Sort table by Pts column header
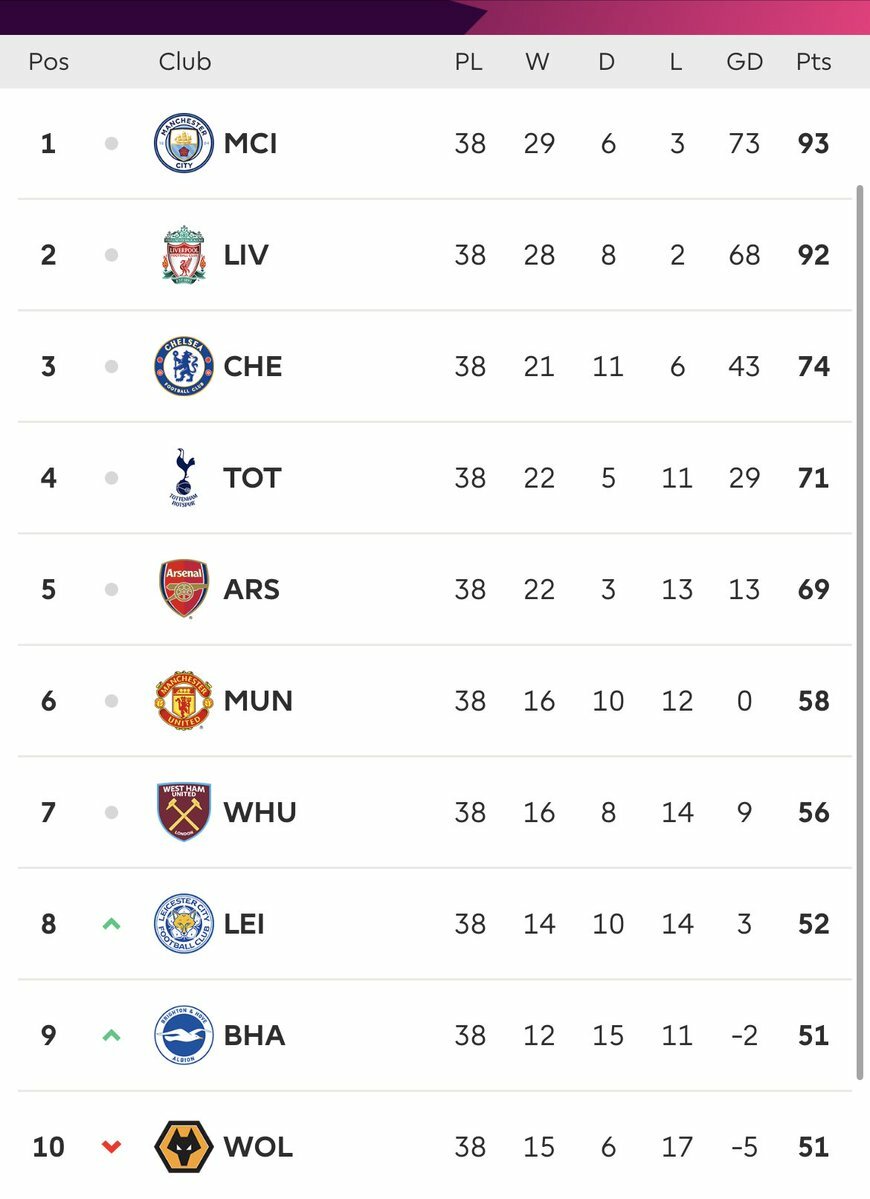Image resolution: width=870 pixels, height=1199 pixels. [x=813, y=61]
